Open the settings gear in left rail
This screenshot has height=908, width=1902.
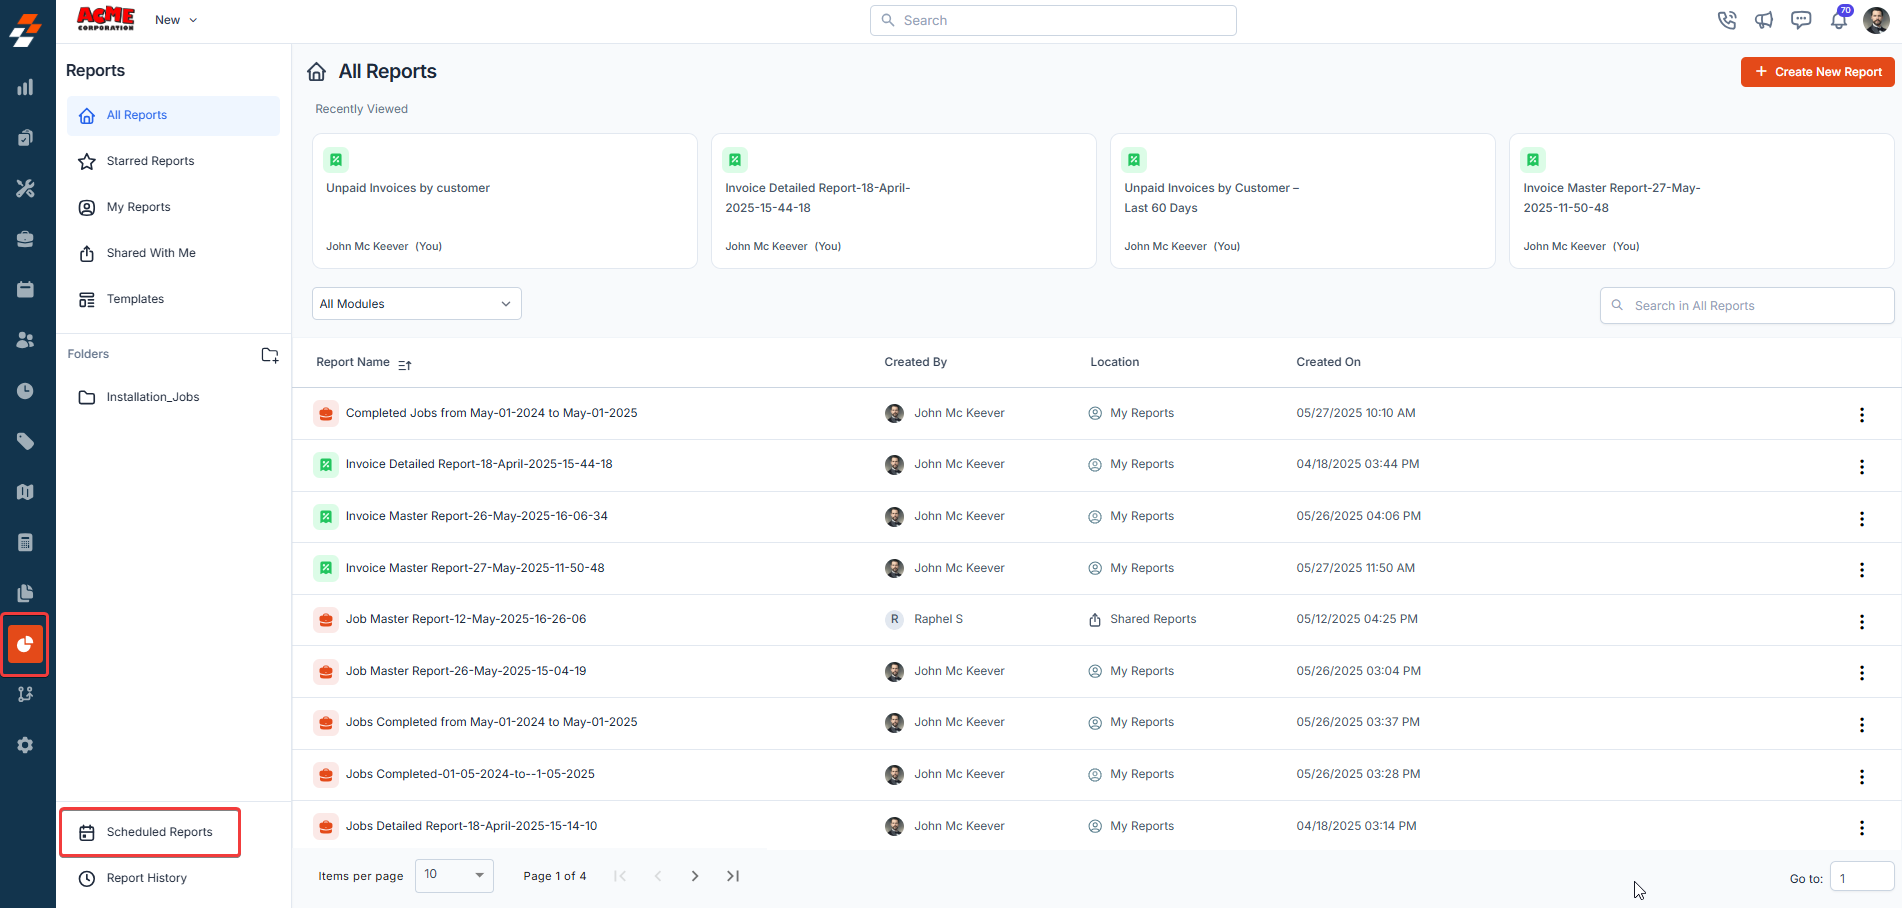pyautogui.click(x=25, y=745)
